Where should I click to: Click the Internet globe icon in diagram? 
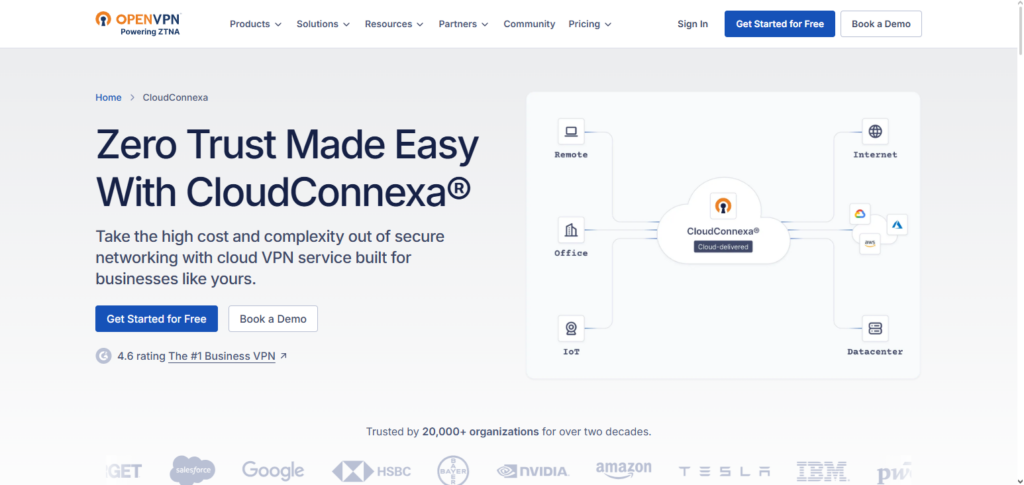875,131
